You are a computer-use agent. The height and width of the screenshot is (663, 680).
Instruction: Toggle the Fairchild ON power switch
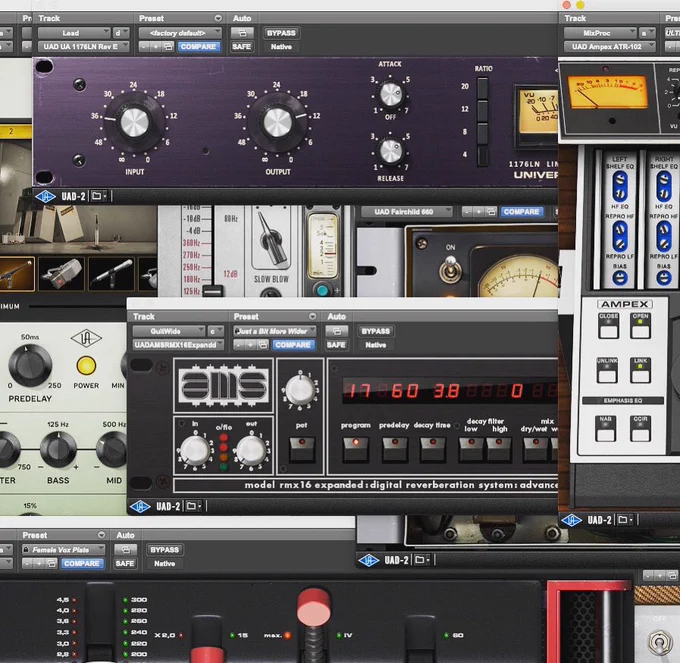pyautogui.click(x=450, y=269)
